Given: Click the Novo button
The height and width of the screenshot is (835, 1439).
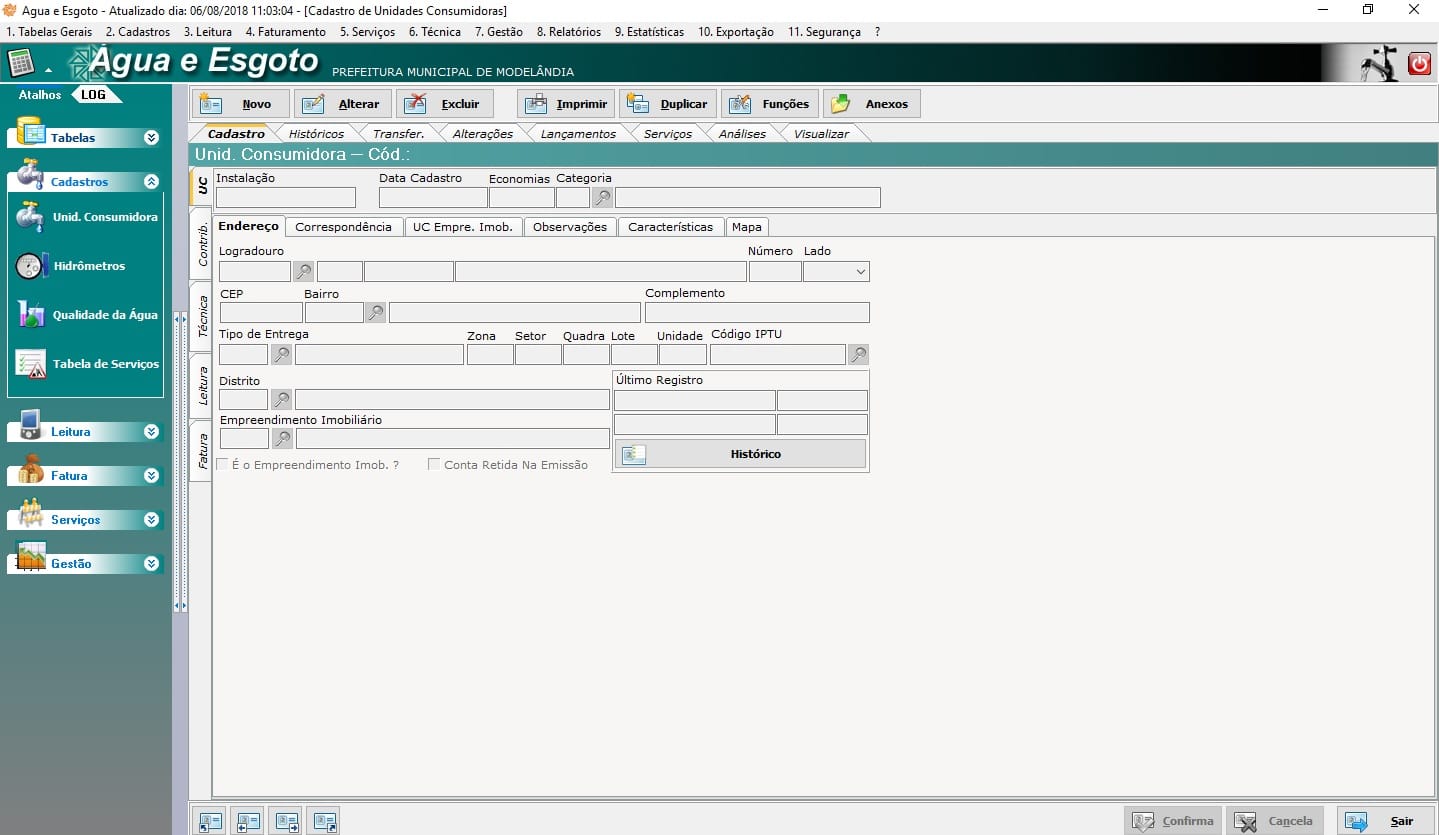Looking at the screenshot, I should pyautogui.click(x=241, y=104).
